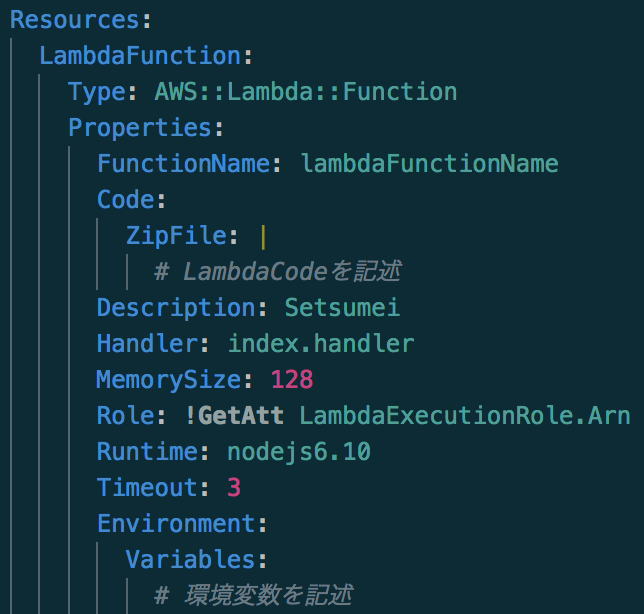Viewport: 644px width, 614px height.
Task: Click the Code key
Action: (126, 199)
